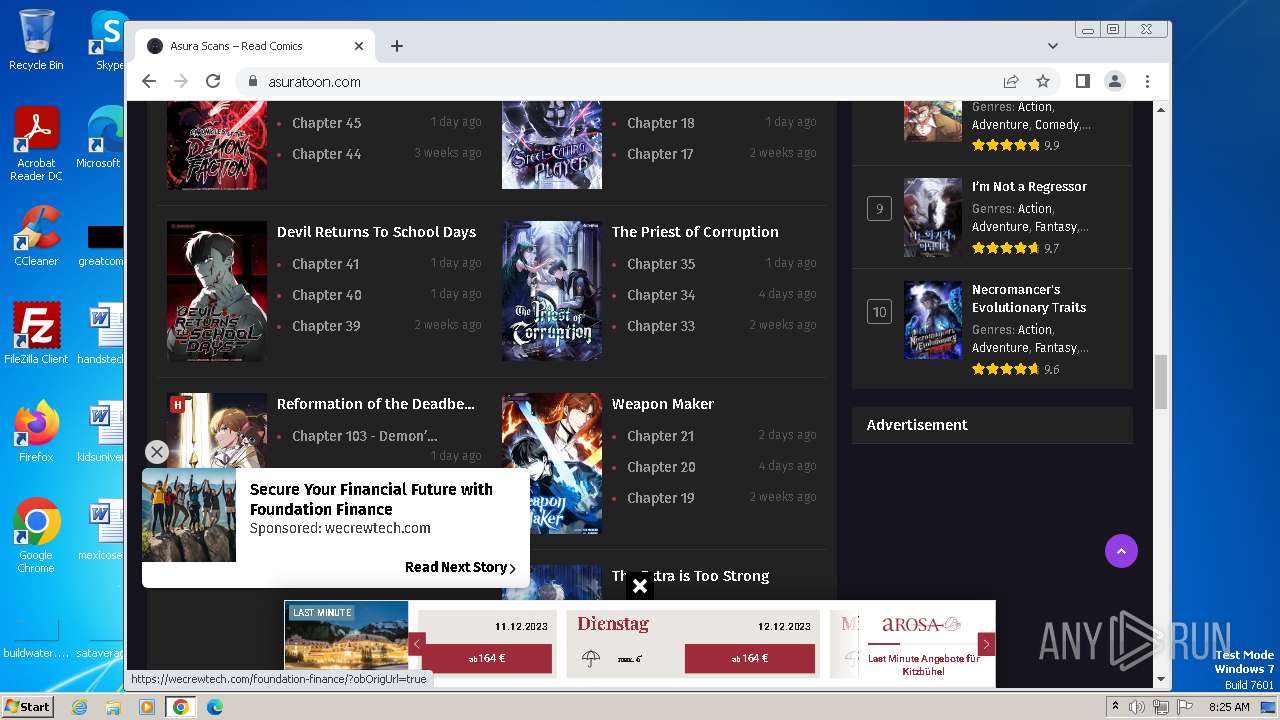1280x720 pixels.
Task: Open the Chrome profile avatar
Action: click(1115, 81)
